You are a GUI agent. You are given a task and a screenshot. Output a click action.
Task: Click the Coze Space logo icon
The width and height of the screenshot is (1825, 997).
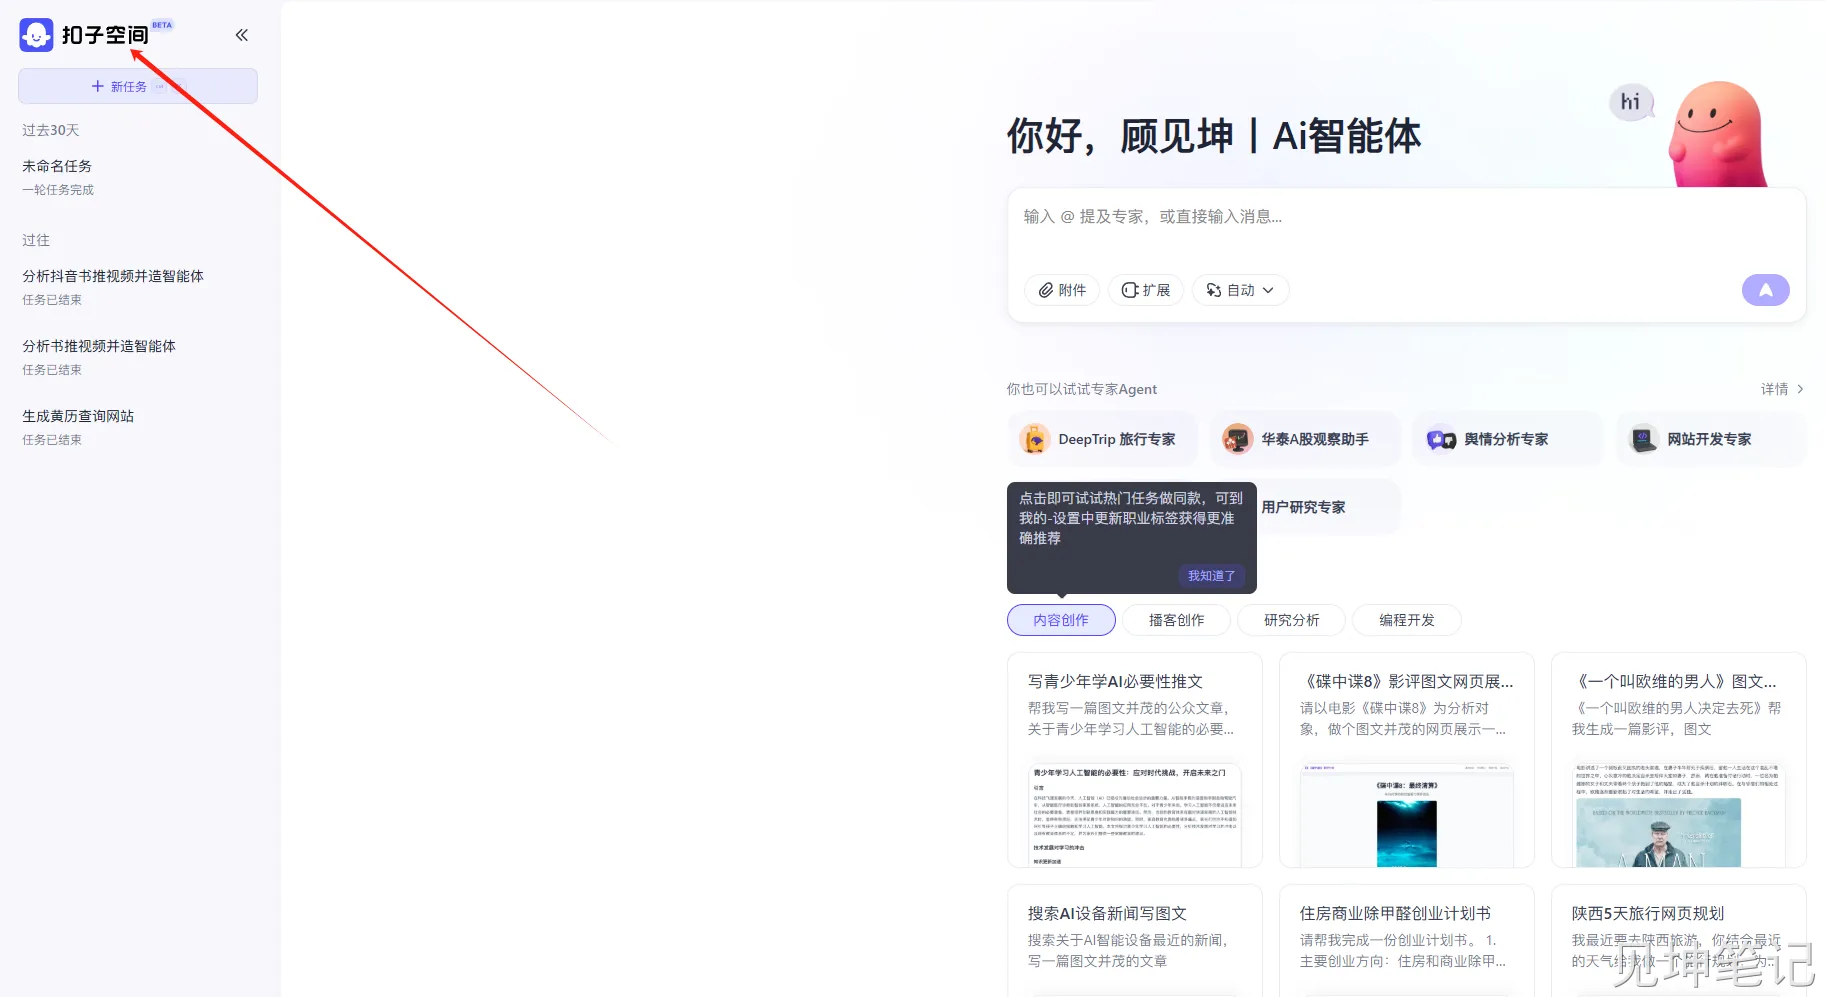[36, 35]
